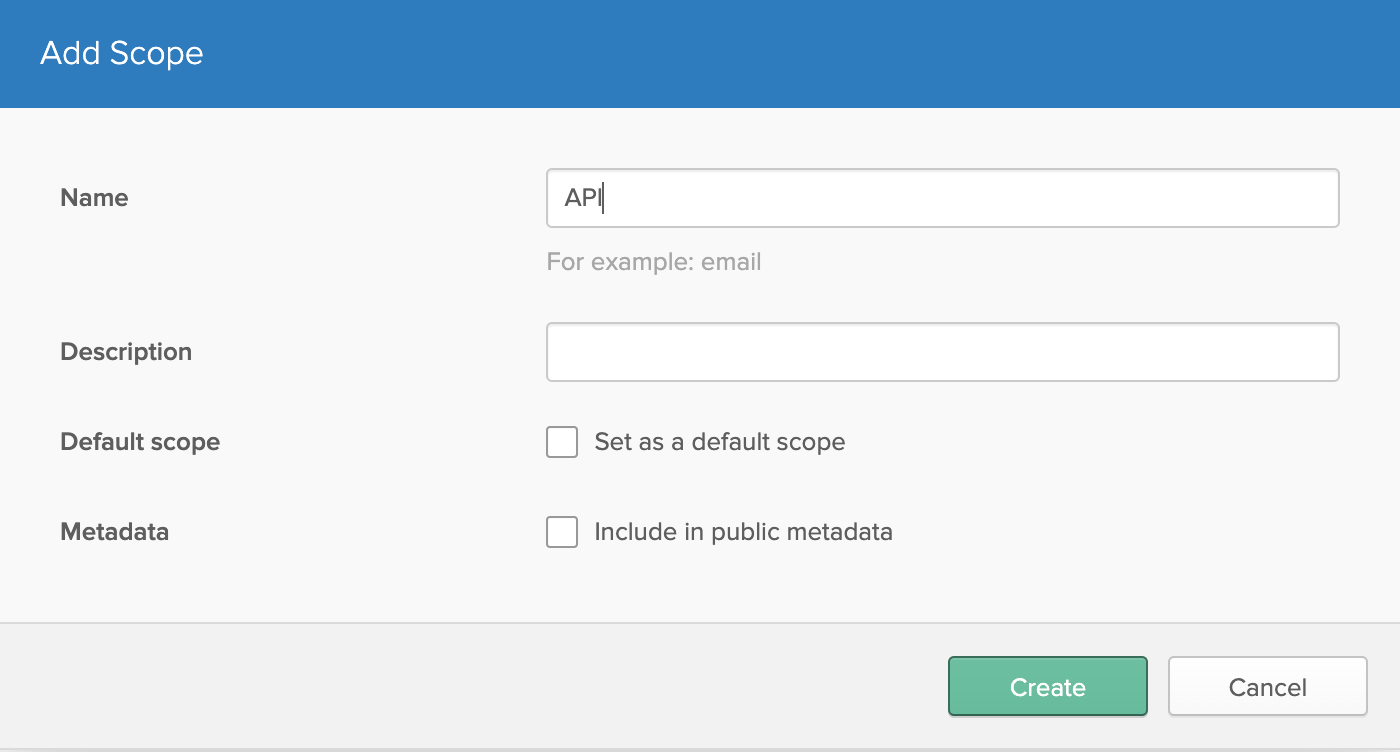1400x752 pixels.
Task: Click the typed 'API' text in Name
Action: (582, 198)
